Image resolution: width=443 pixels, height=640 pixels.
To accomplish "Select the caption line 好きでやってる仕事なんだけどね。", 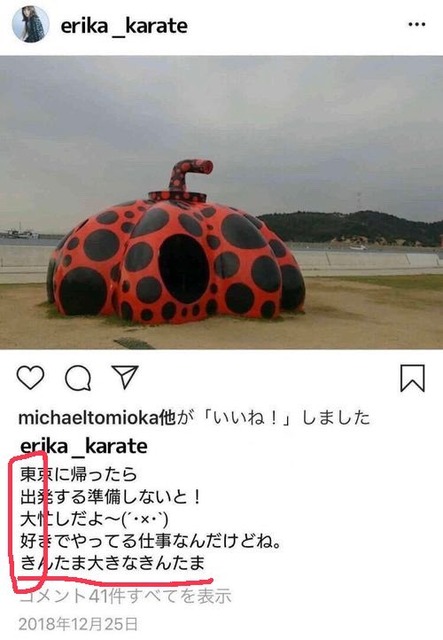I will (151, 541).
